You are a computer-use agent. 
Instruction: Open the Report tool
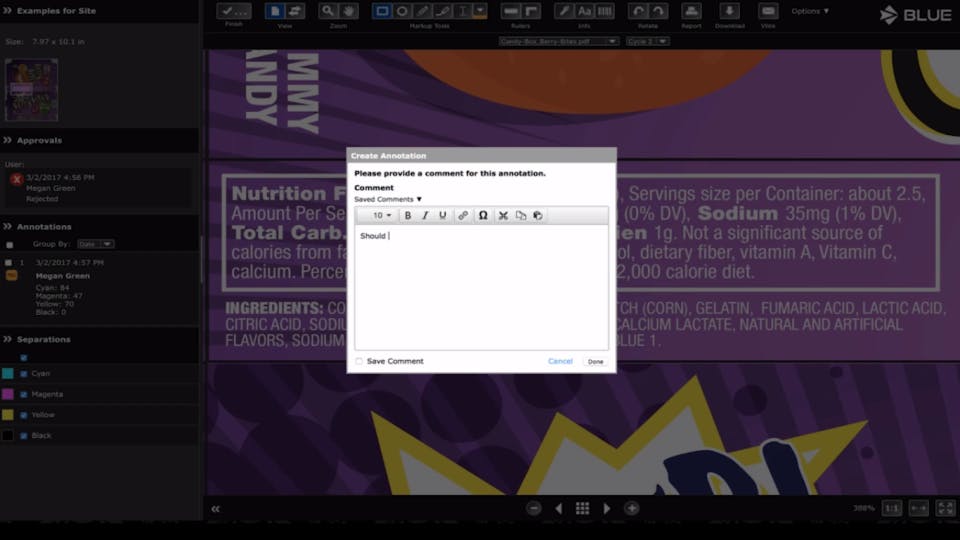pyautogui.click(x=691, y=11)
